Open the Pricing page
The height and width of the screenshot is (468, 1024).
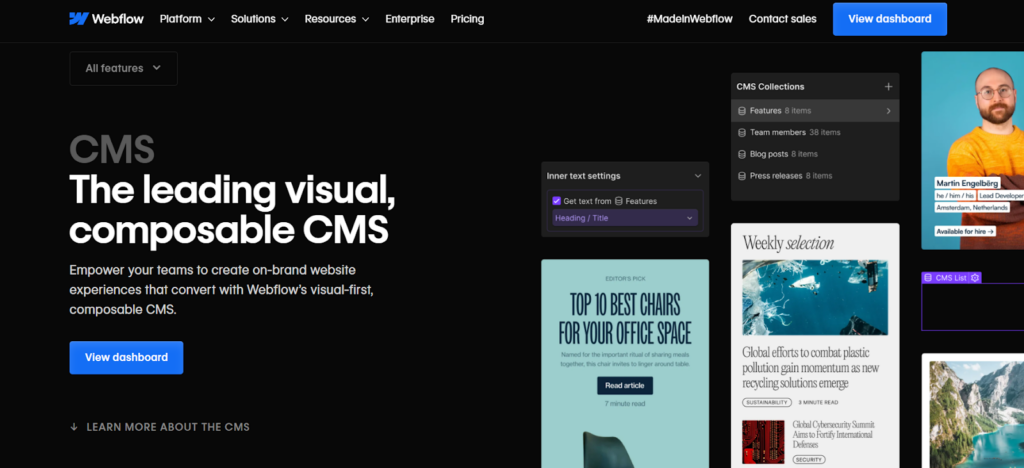(x=467, y=19)
